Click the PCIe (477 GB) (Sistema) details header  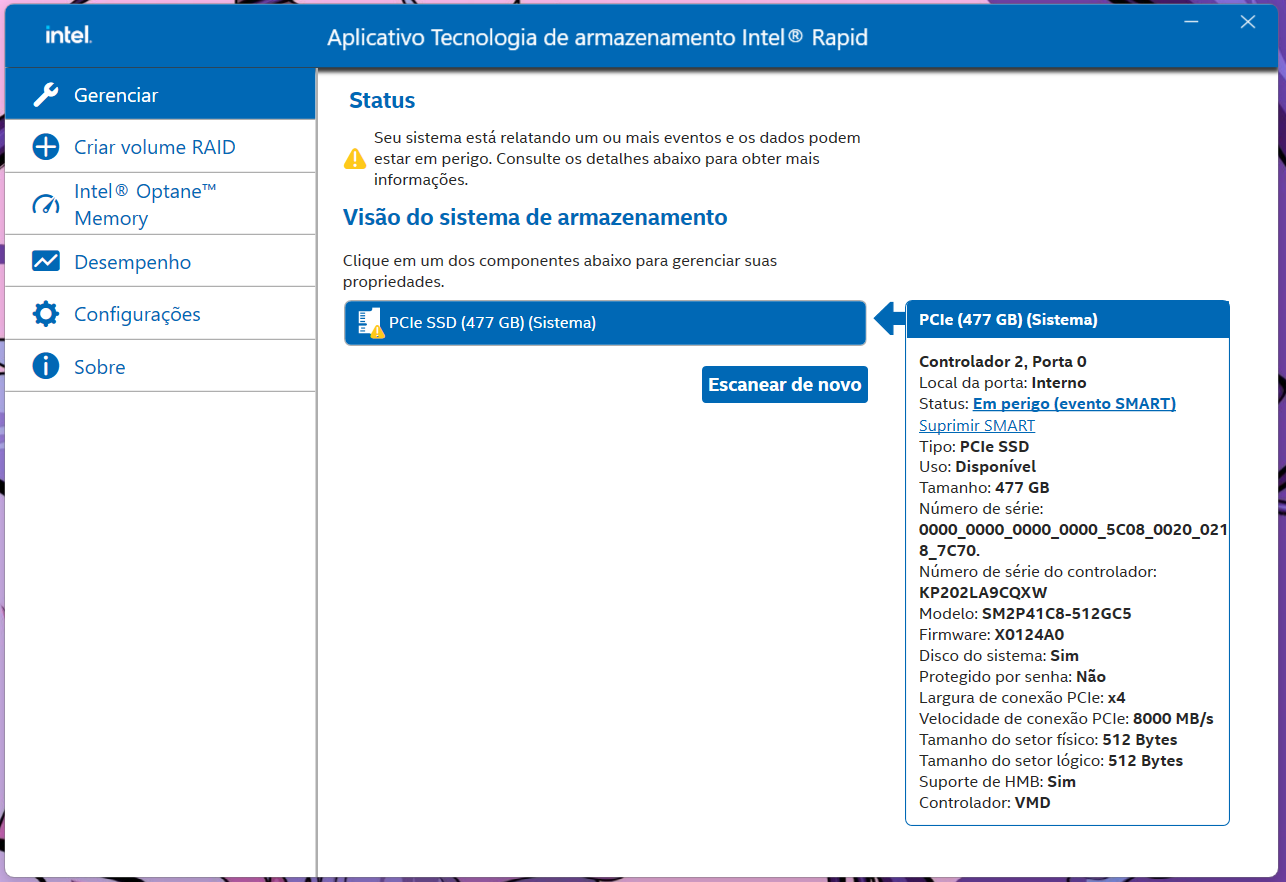1067,320
